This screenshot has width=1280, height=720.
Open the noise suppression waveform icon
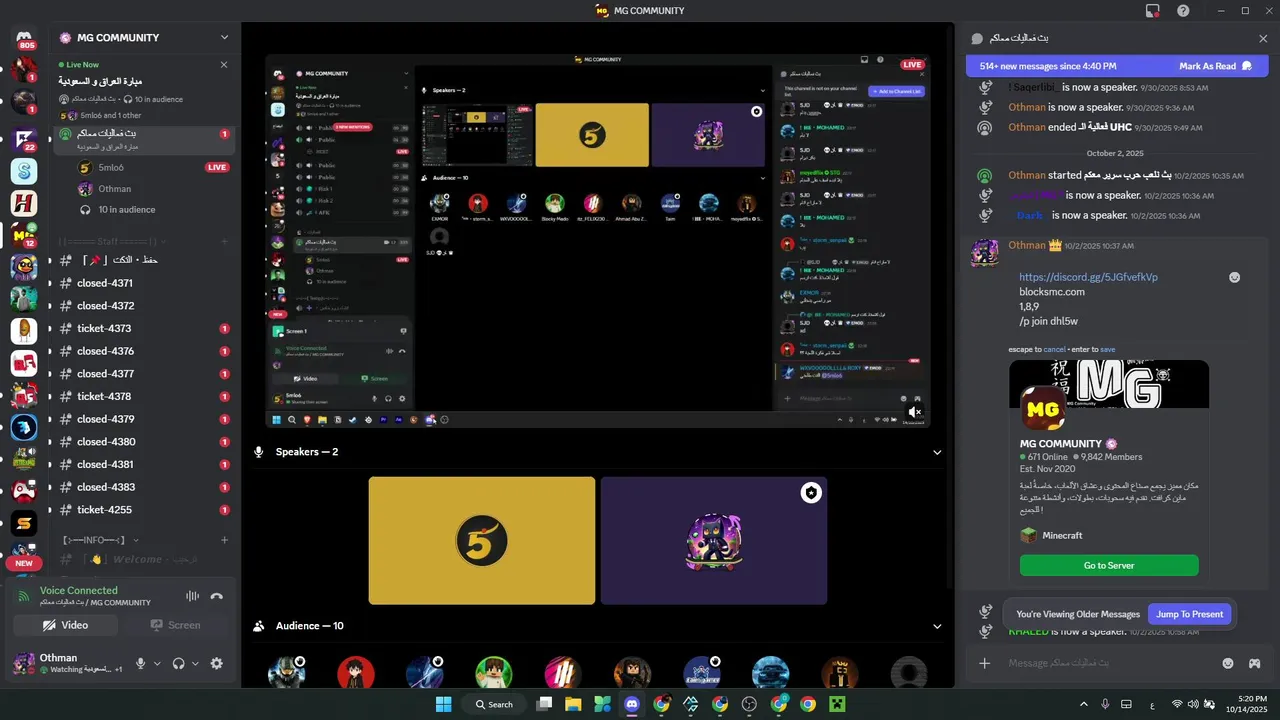(x=192, y=596)
